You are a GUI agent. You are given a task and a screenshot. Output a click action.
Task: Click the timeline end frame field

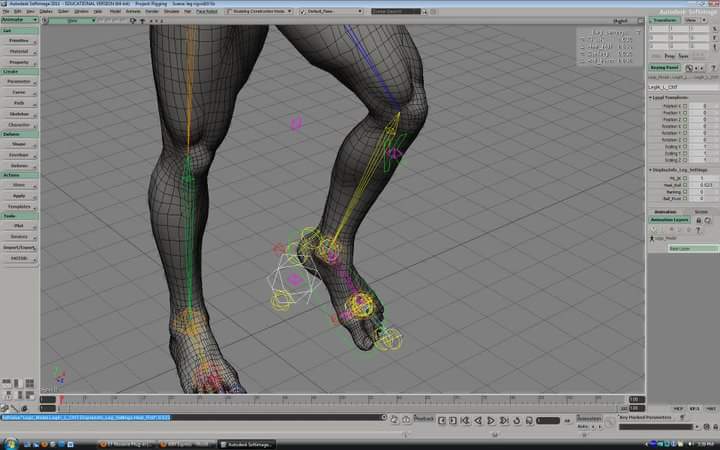(x=637, y=399)
